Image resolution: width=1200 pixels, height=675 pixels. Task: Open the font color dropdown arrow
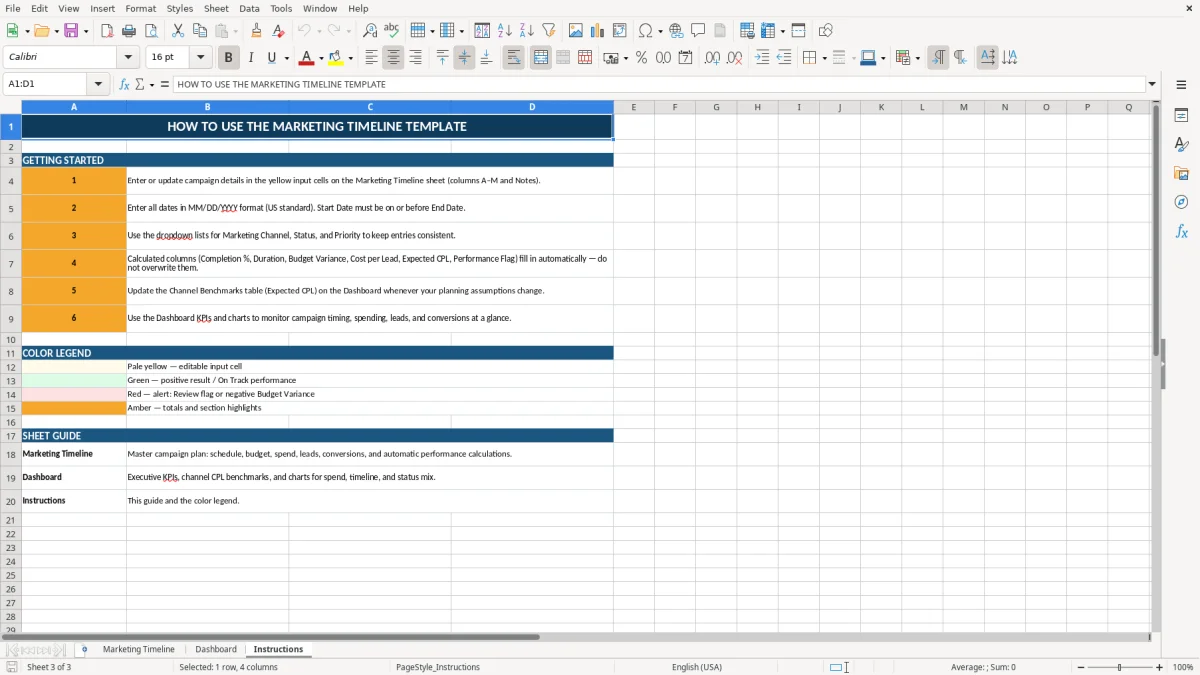[321, 58]
